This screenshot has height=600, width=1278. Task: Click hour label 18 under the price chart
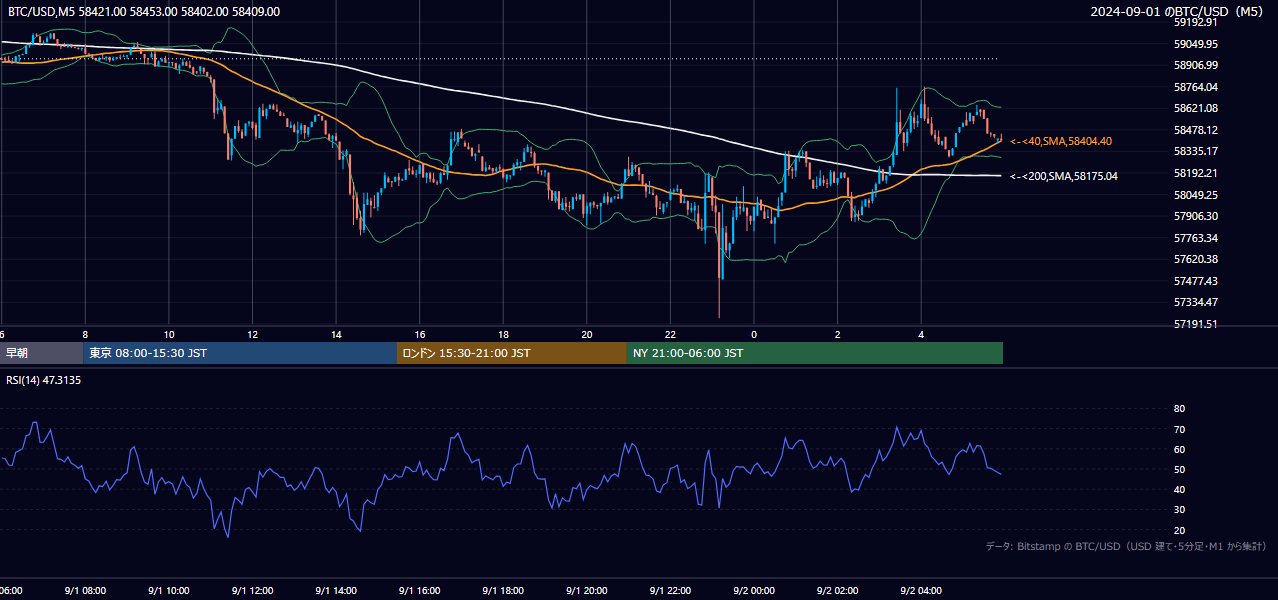504,335
